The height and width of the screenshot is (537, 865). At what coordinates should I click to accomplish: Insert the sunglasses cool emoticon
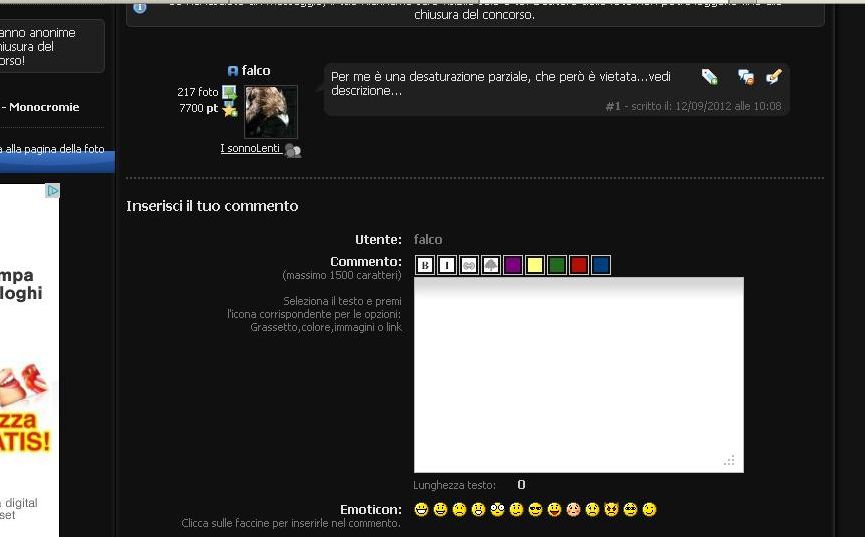click(x=535, y=510)
